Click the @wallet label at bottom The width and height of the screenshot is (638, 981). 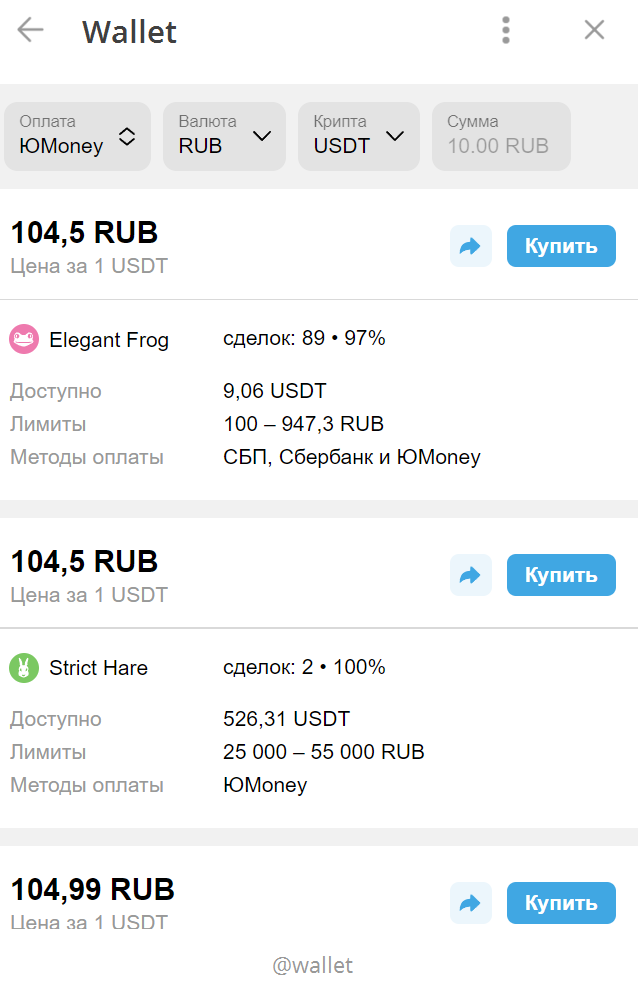pos(313,965)
